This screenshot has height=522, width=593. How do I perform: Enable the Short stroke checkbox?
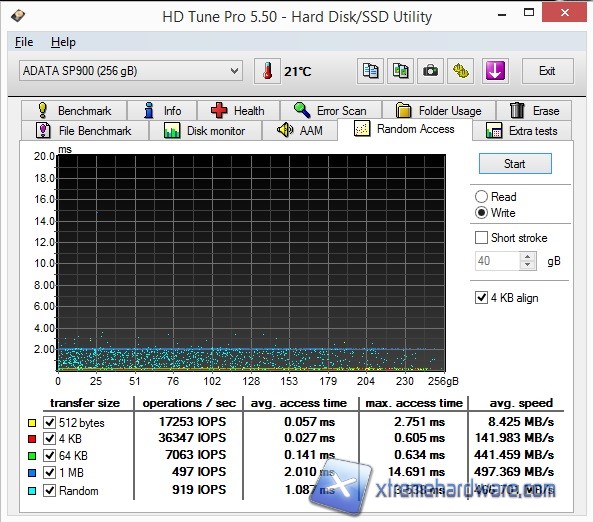481,238
